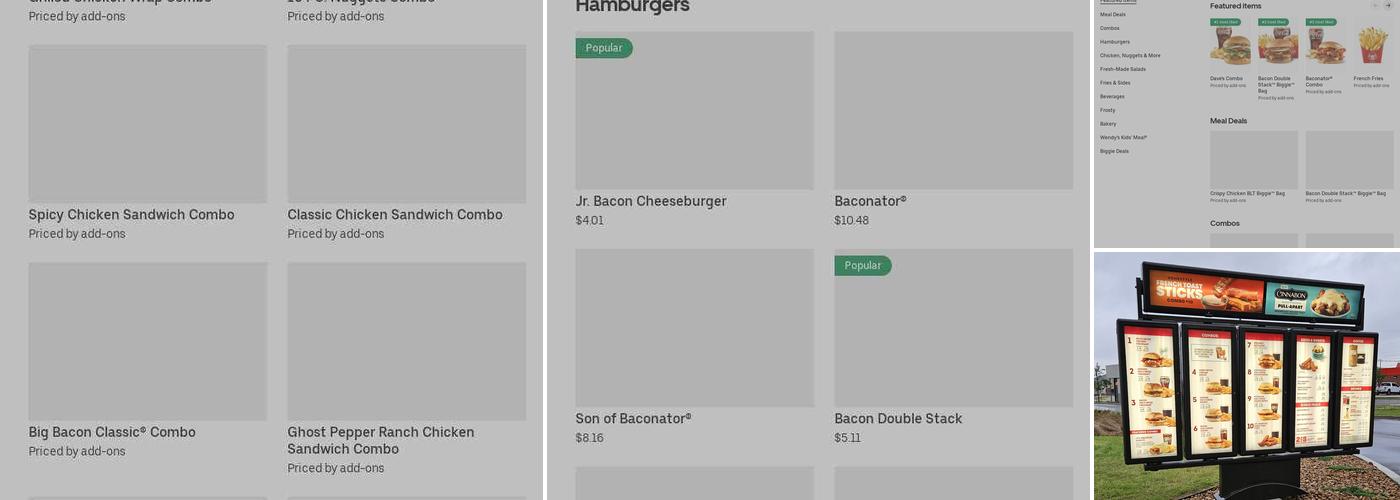Select Hamburgers category in sidebar menu
Viewport: 1400px width, 500px height.
point(1115,42)
